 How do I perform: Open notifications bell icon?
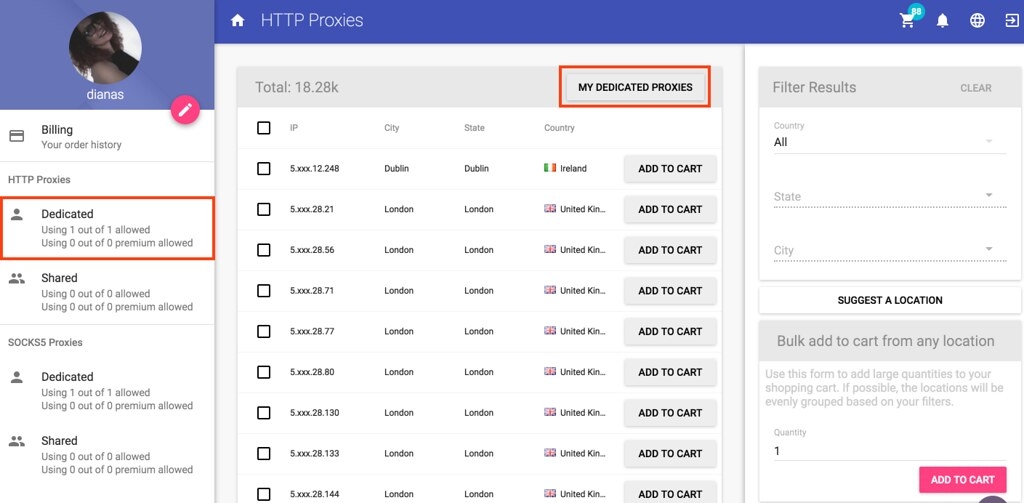click(942, 21)
